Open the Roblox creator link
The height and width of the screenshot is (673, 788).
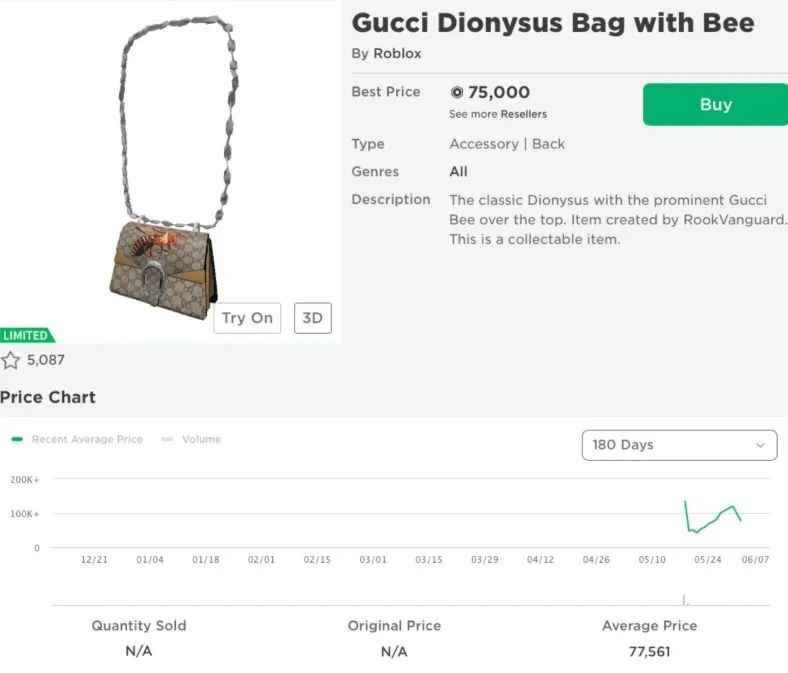pyautogui.click(x=397, y=53)
